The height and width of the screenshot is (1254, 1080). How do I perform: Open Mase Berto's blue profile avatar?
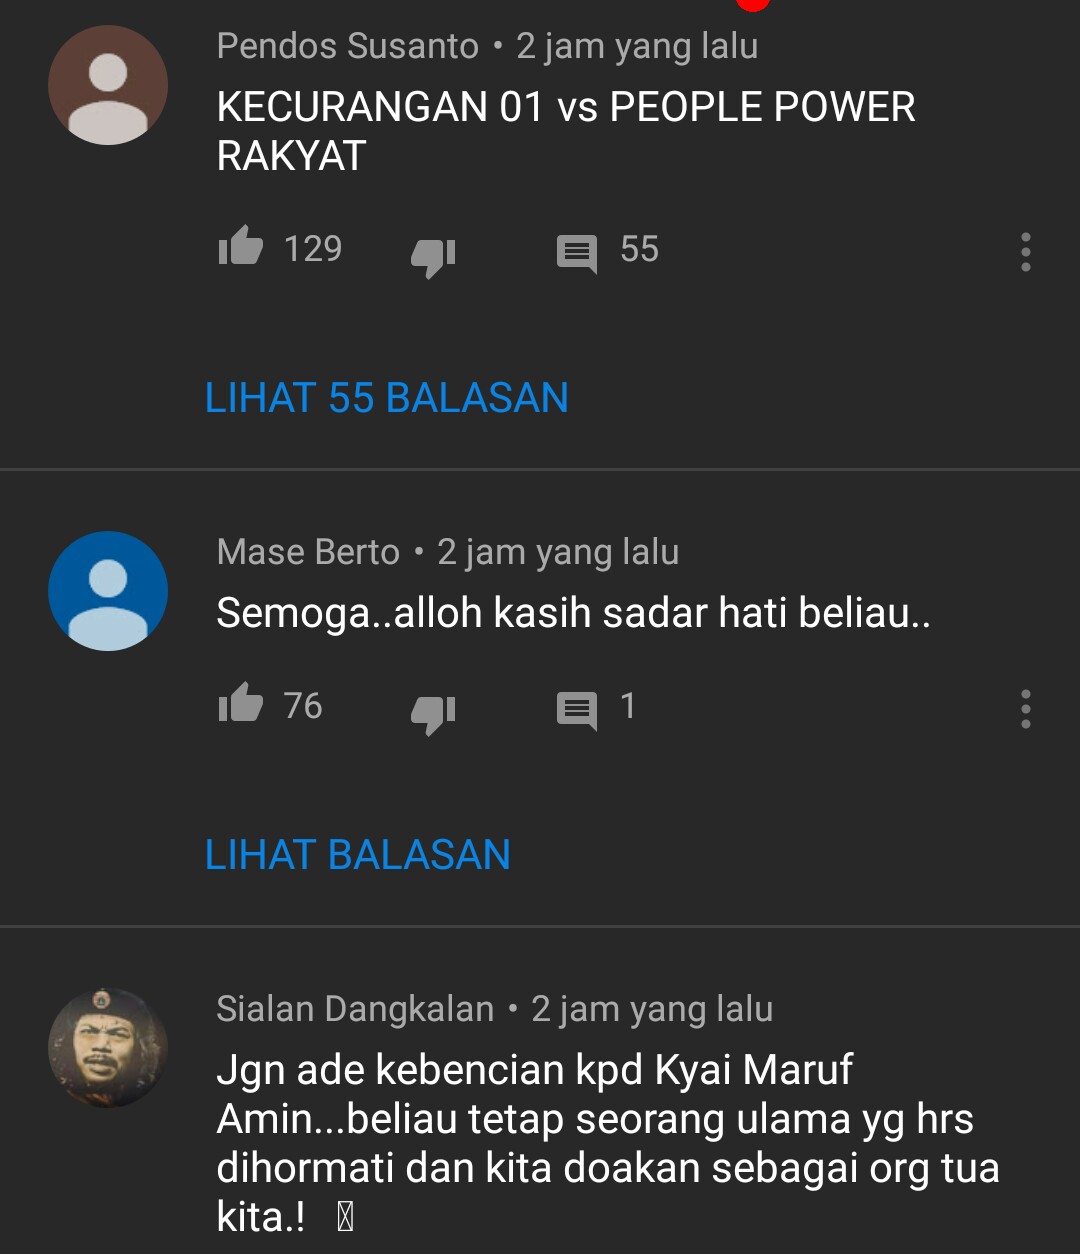click(x=108, y=591)
